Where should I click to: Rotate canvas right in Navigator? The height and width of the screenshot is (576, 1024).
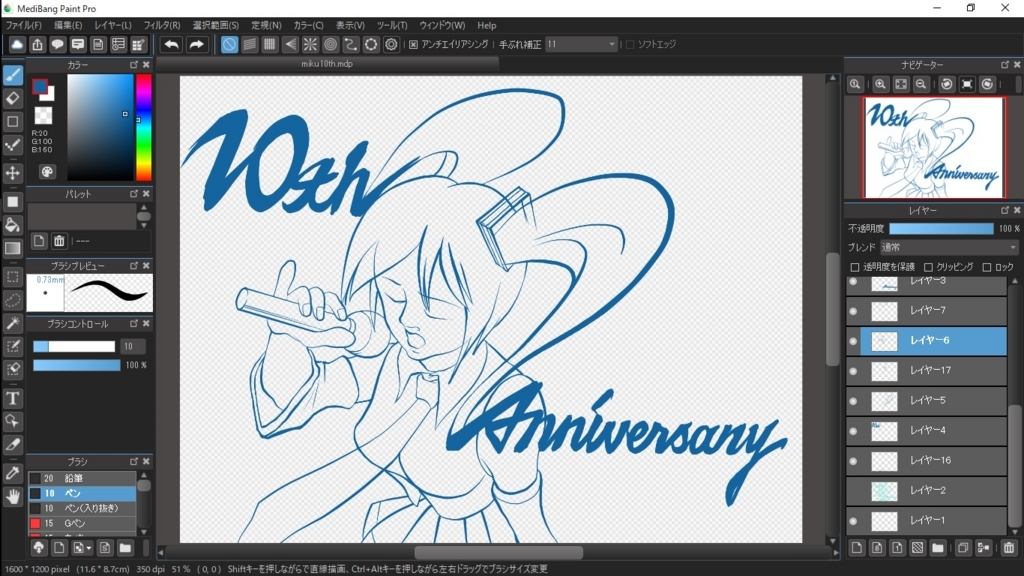pyautogui.click(x=987, y=84)
